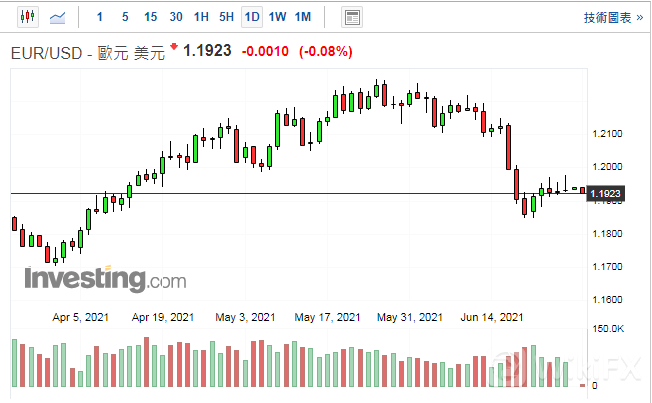Image resolution: width=652 pixels, height=403 pixels.
Task: Open the news panel icon in toolbar
Action: (x=351, y=17)
